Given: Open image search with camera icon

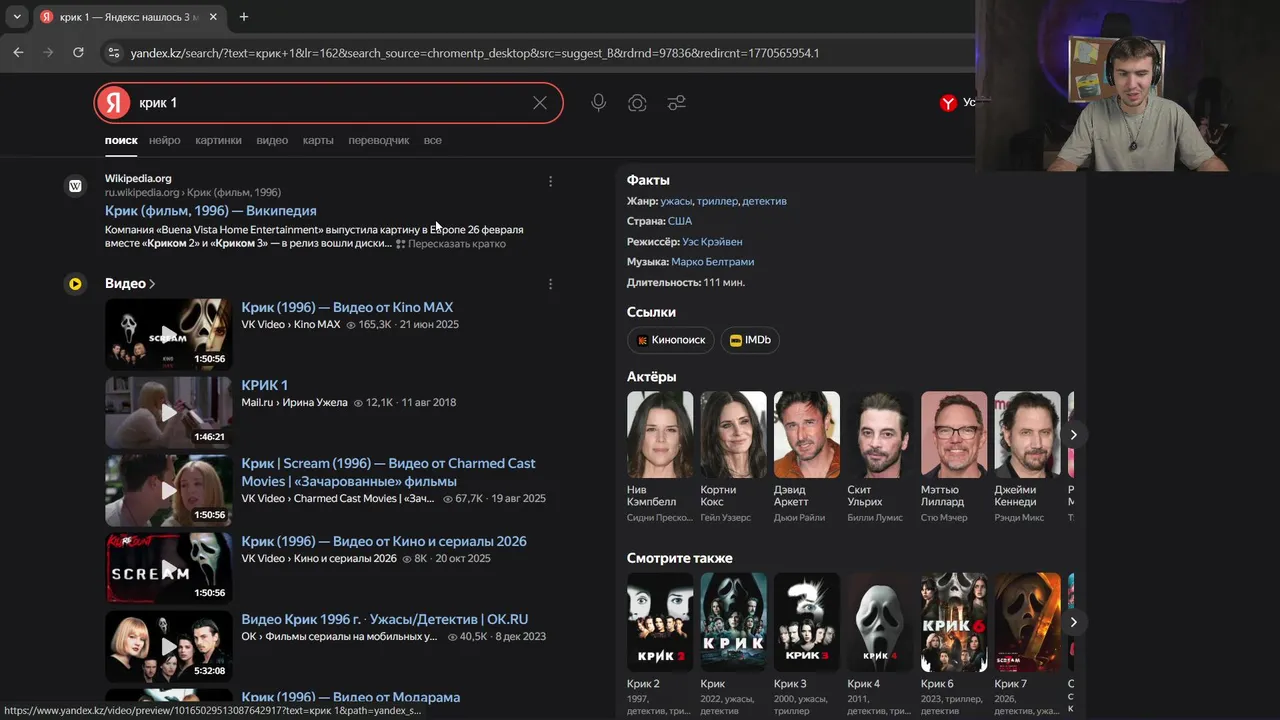Looking at the screenshot, I should pos(637,103).
